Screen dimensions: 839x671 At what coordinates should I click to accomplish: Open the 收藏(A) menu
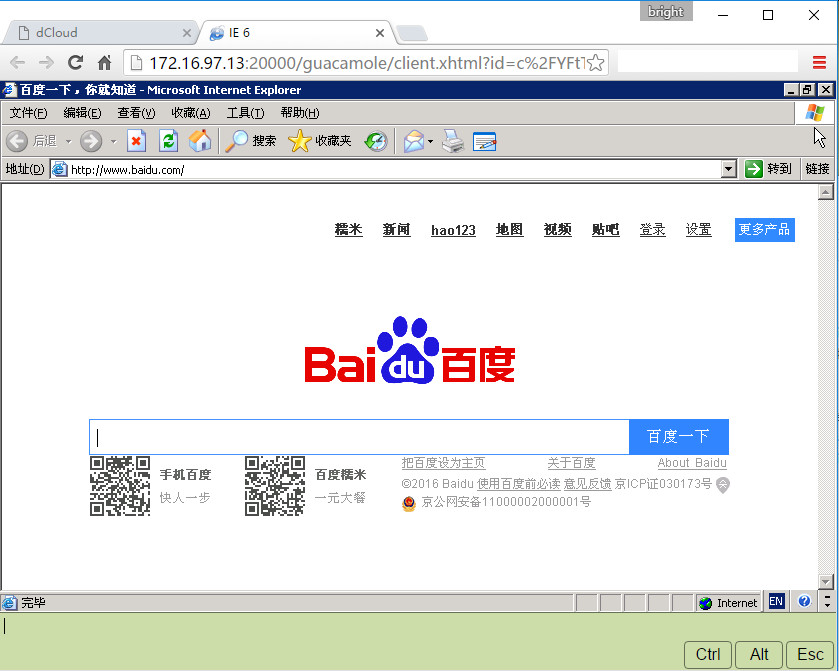(x=191, y=113)
